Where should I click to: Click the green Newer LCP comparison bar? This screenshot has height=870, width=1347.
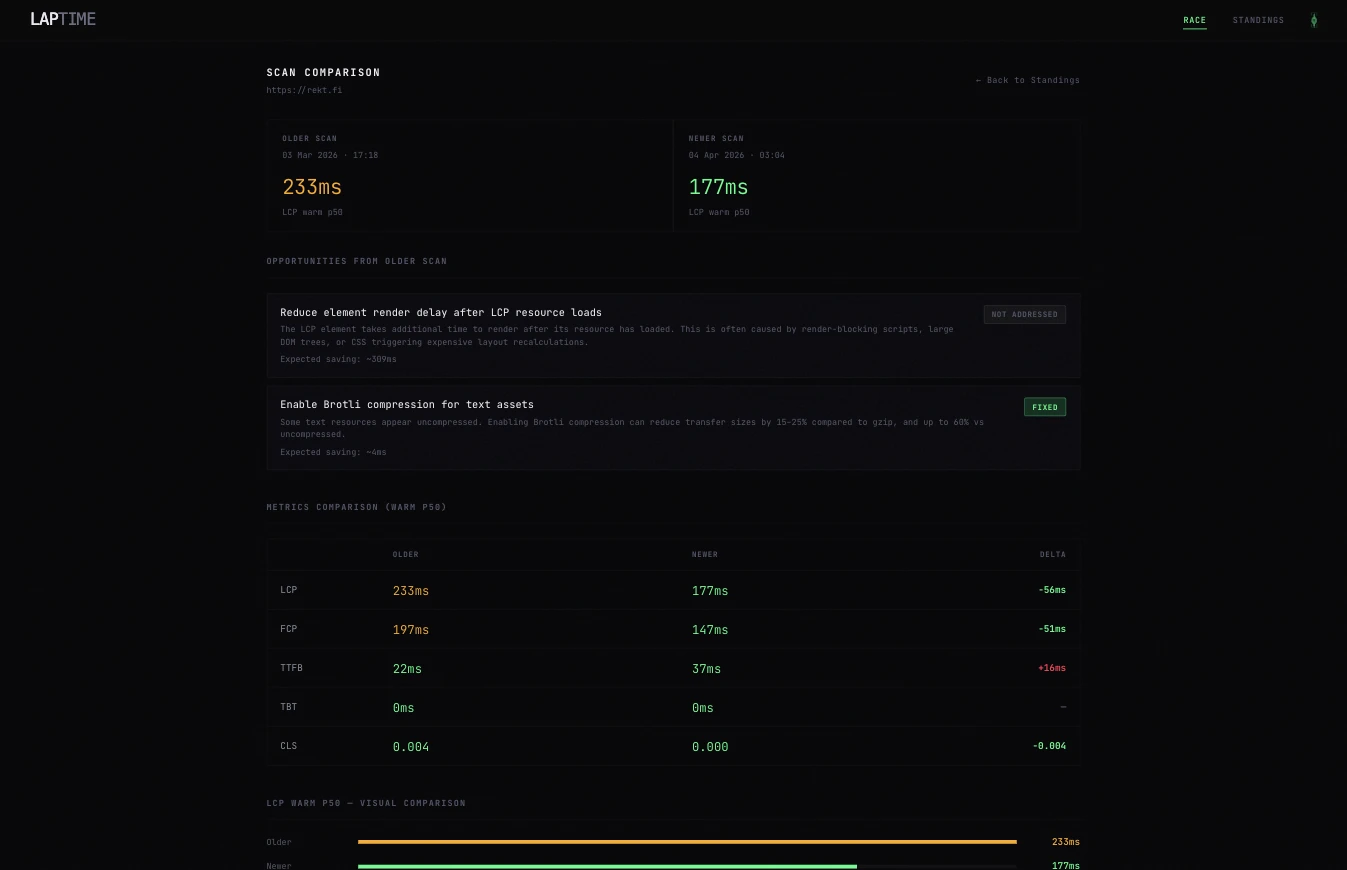[x=607, y=866]
